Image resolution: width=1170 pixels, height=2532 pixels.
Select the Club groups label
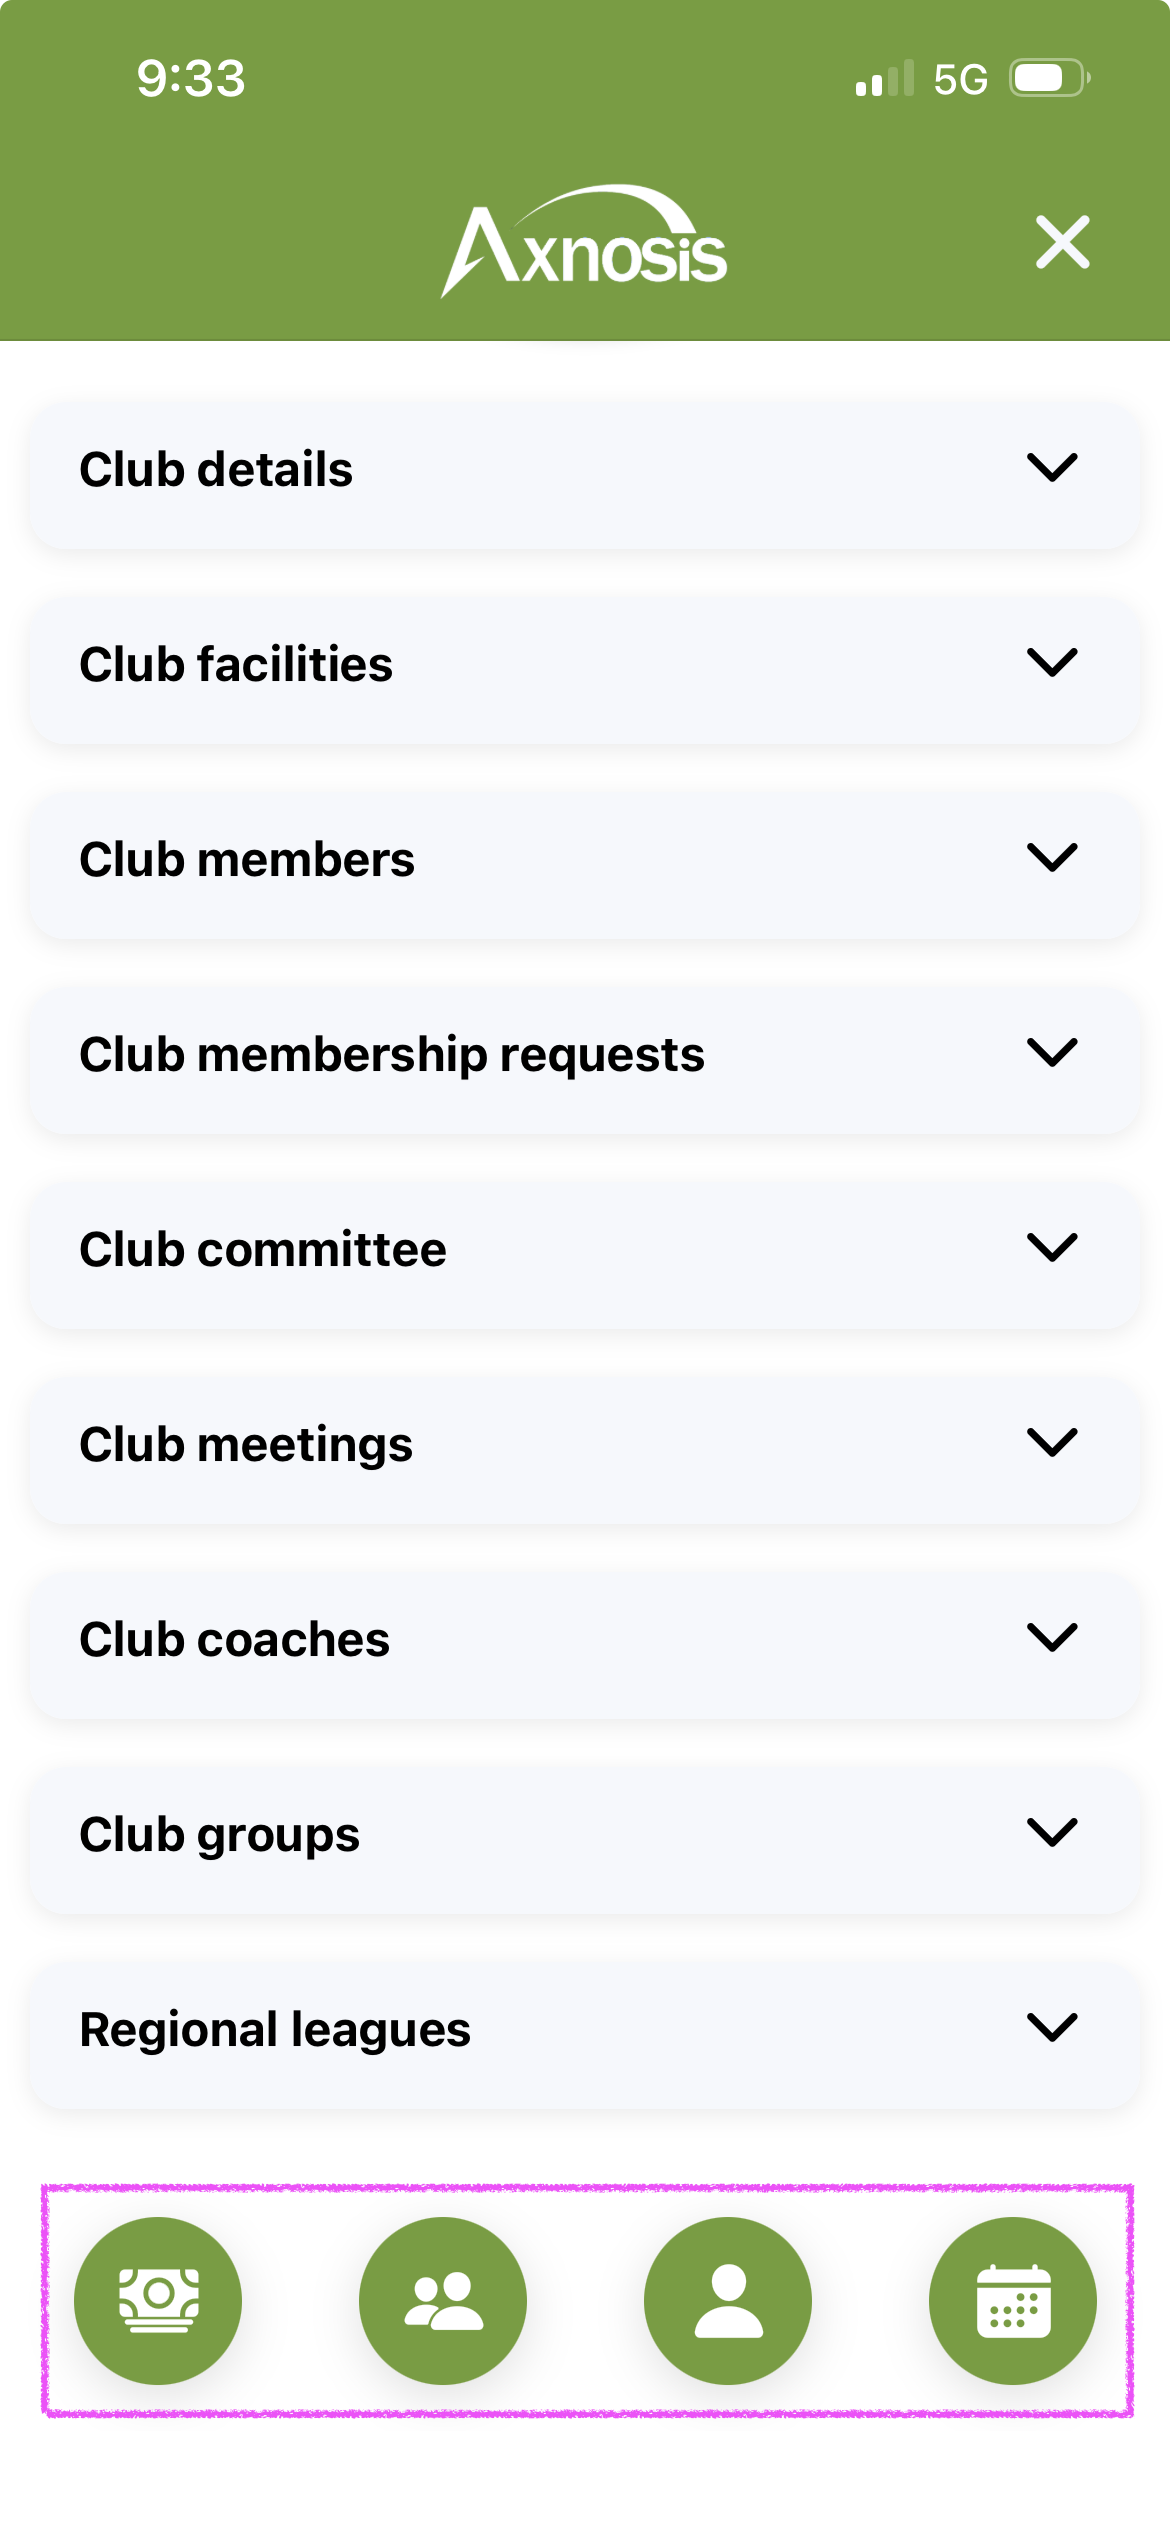[220, 1834]
